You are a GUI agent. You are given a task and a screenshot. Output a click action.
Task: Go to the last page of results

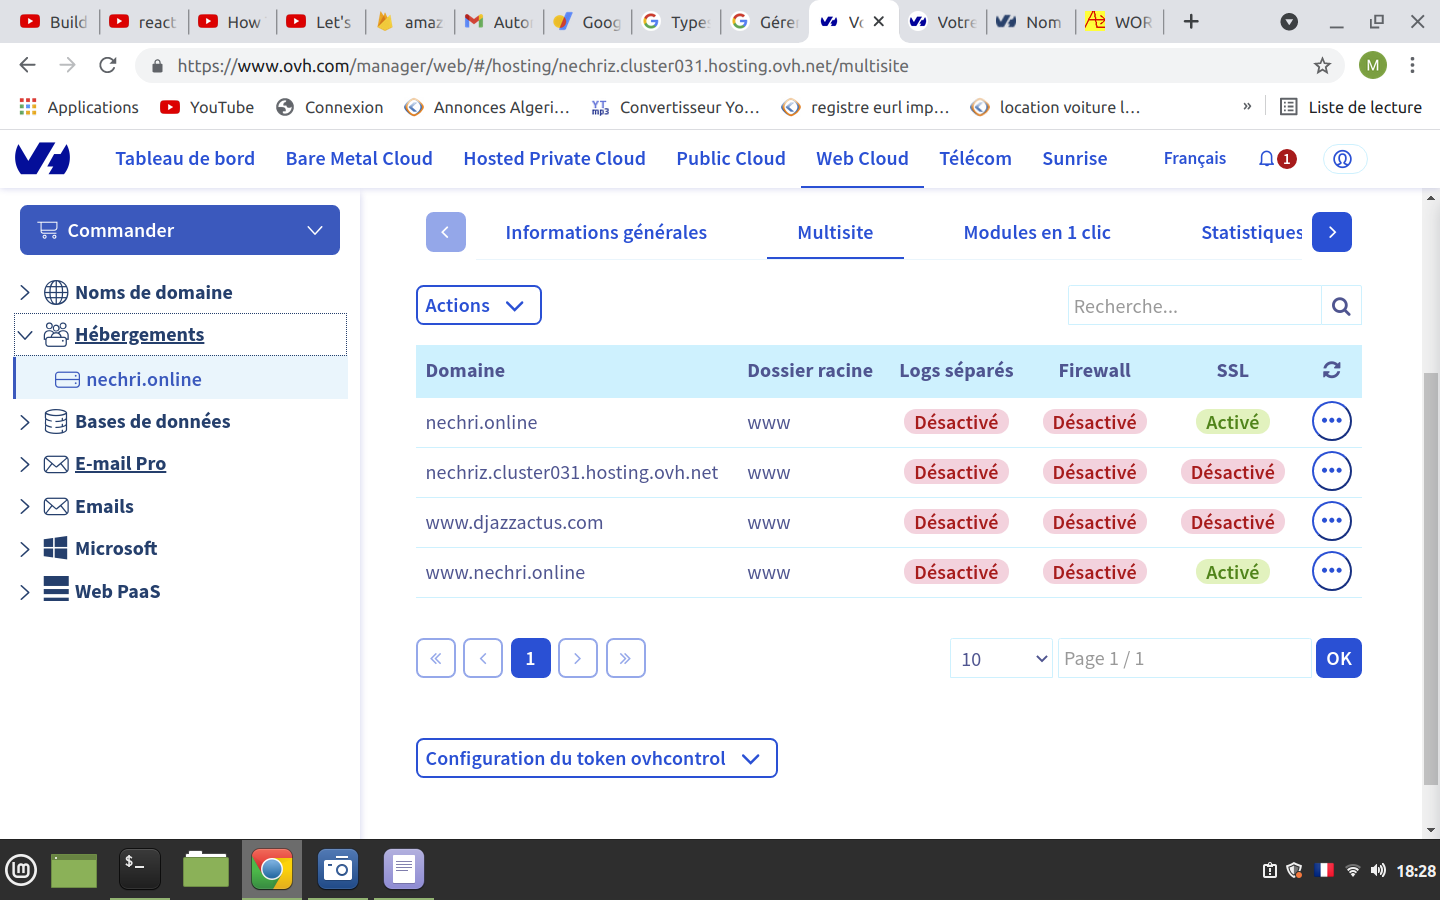coord(625,658)
